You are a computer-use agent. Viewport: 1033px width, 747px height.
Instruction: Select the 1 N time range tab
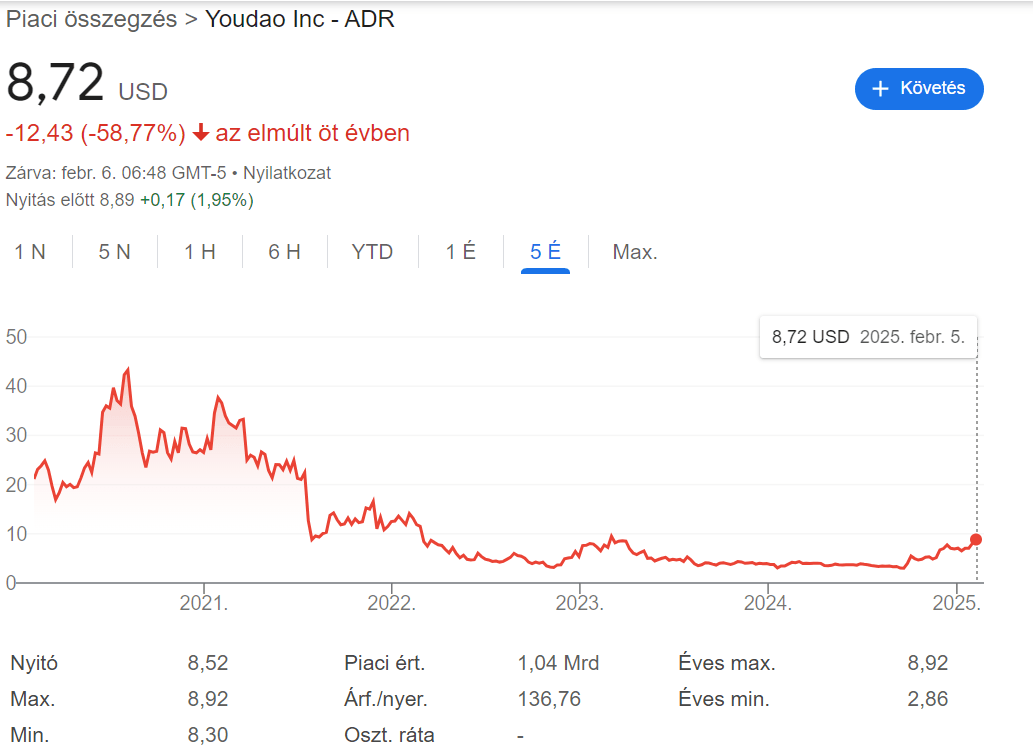30,252
